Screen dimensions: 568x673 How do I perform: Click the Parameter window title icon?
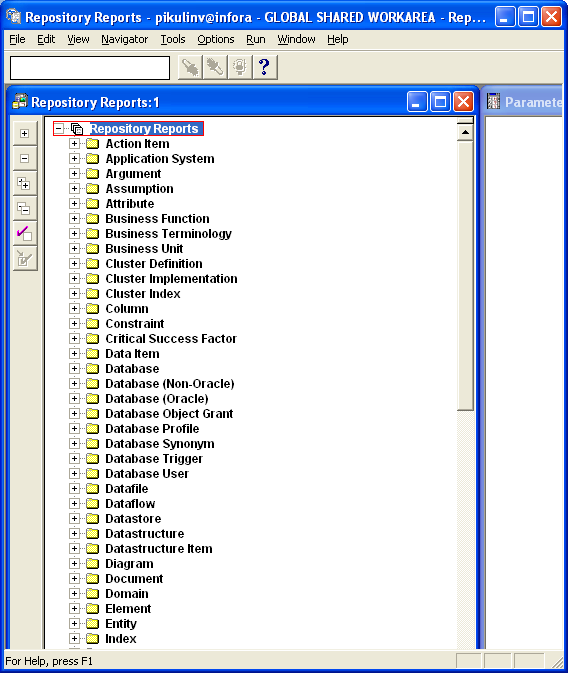click(494, 102)
